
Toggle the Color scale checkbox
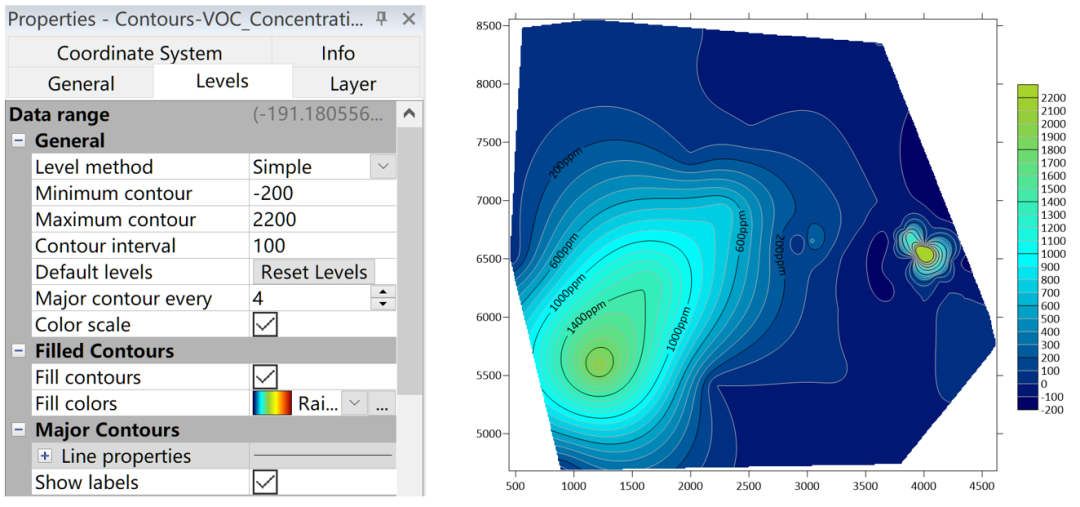click(265, 324)
